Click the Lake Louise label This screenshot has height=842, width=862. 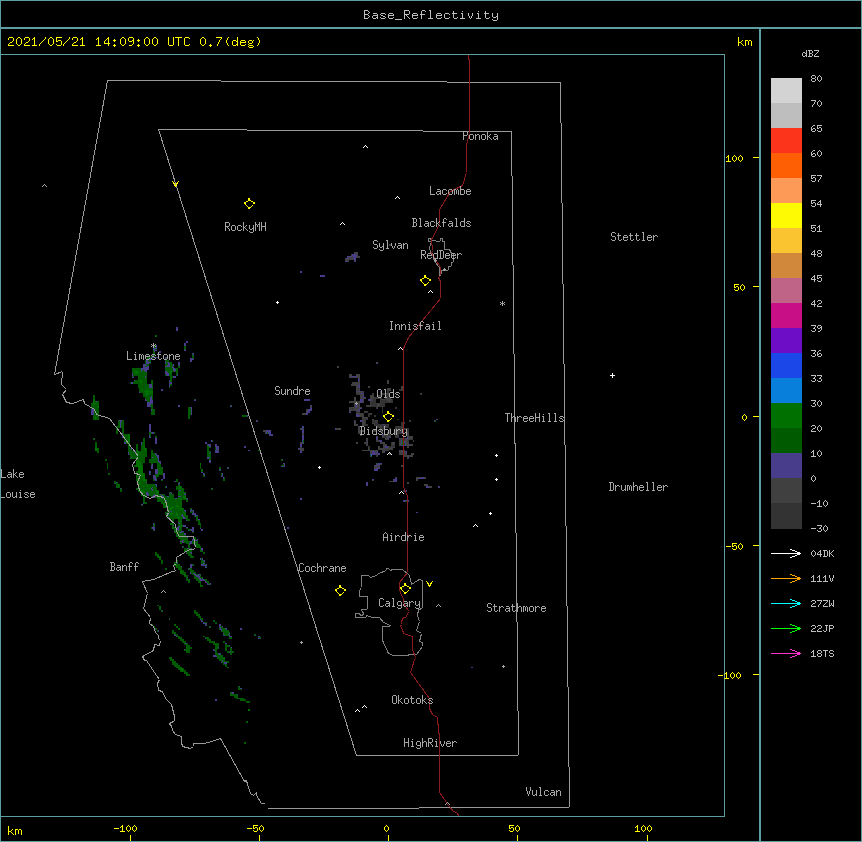coord(18,484)
